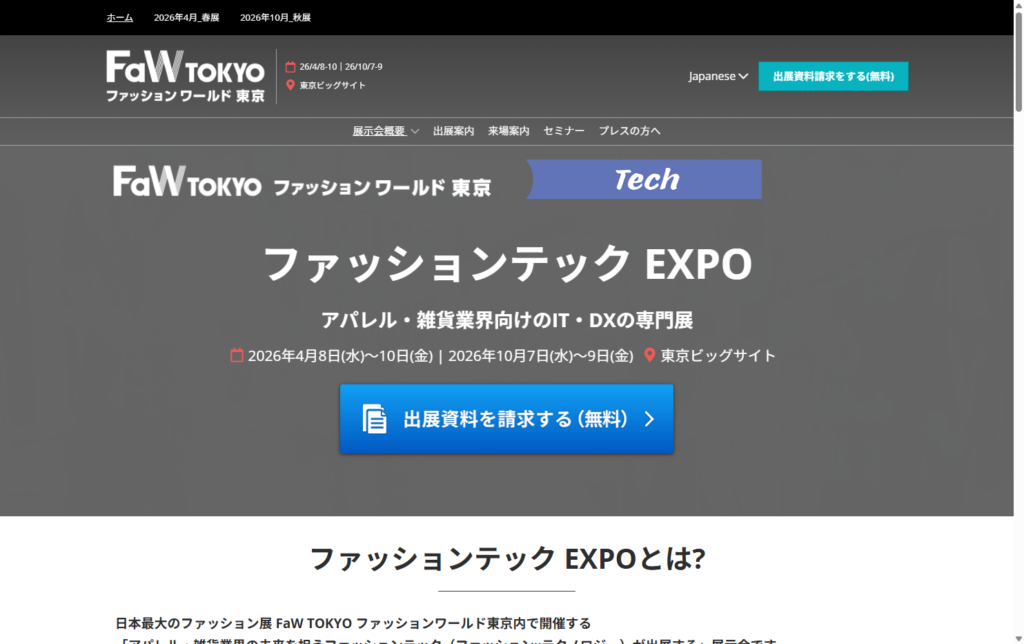Click the red pin icon in hero banner
The image size is (1024, 644).
pos(649,355)
